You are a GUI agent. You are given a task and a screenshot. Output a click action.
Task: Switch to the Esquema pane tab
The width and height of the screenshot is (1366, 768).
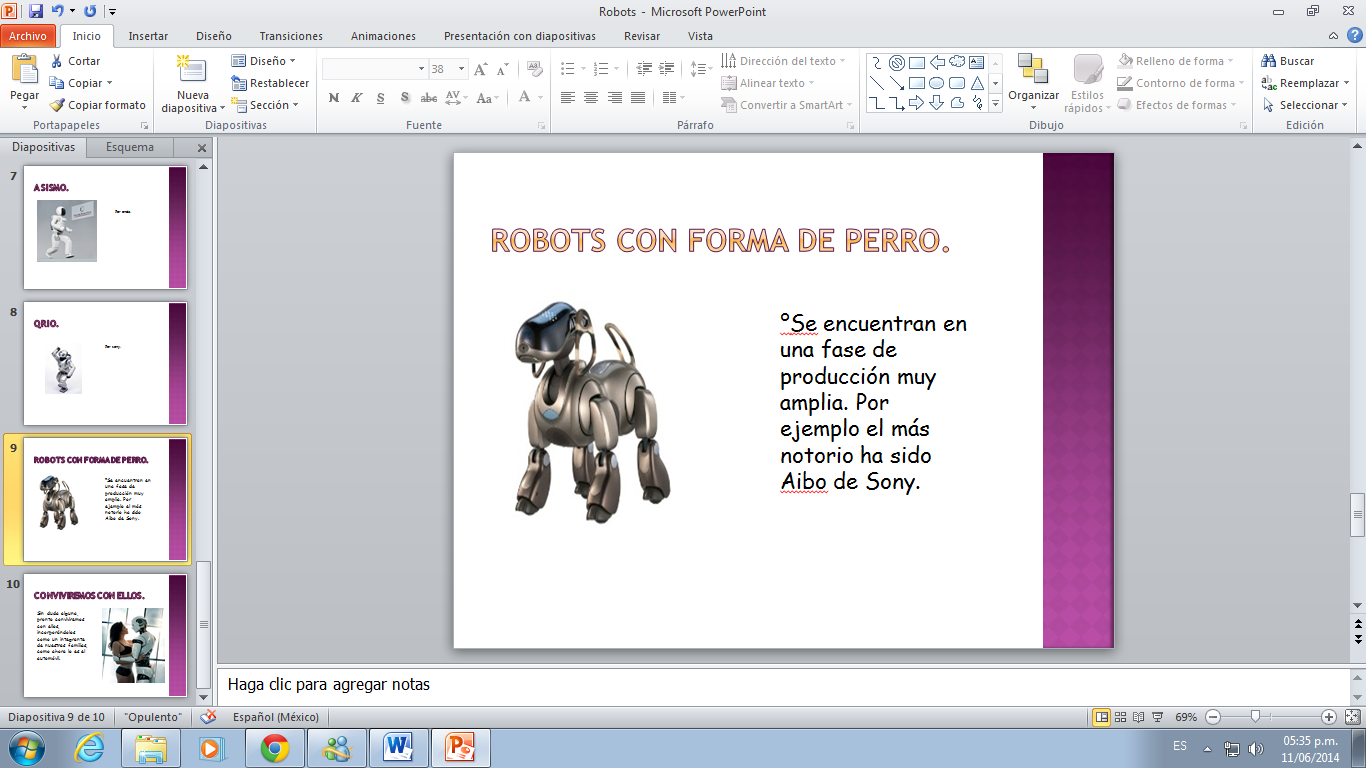[130, 147]
